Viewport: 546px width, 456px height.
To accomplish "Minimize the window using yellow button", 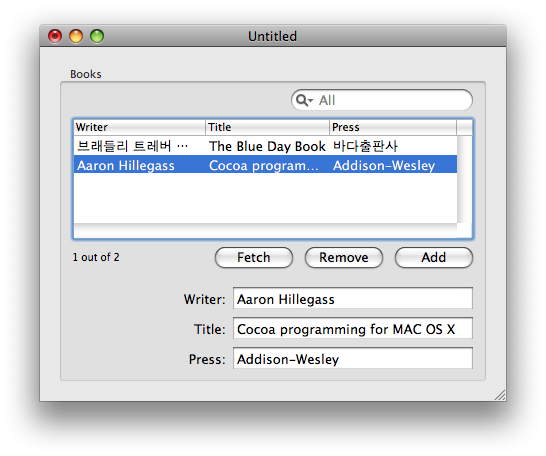I will (76, 36).
